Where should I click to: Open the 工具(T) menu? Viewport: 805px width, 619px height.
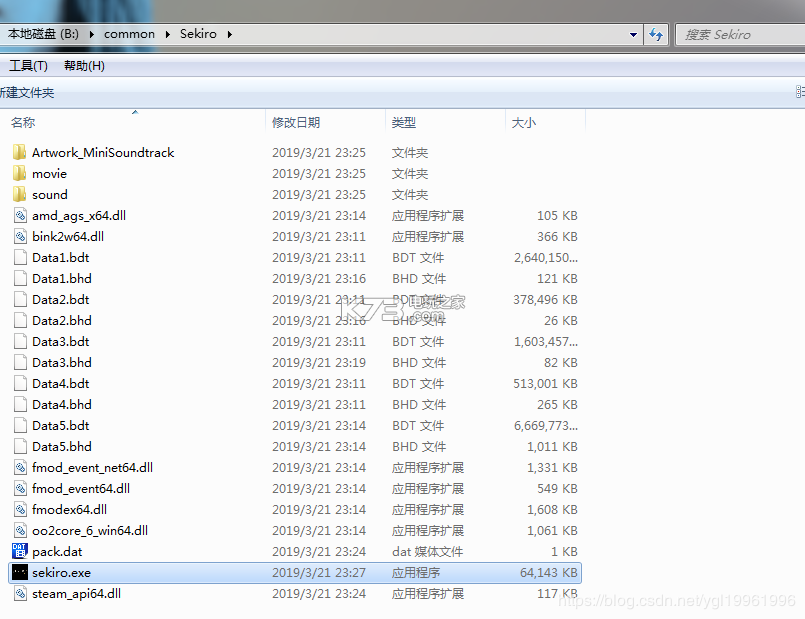28,66
